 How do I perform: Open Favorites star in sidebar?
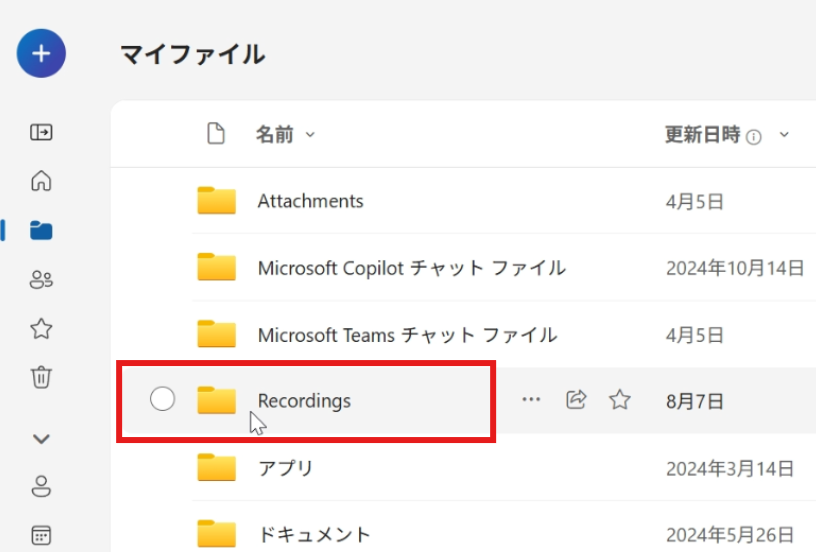[41, 329]
